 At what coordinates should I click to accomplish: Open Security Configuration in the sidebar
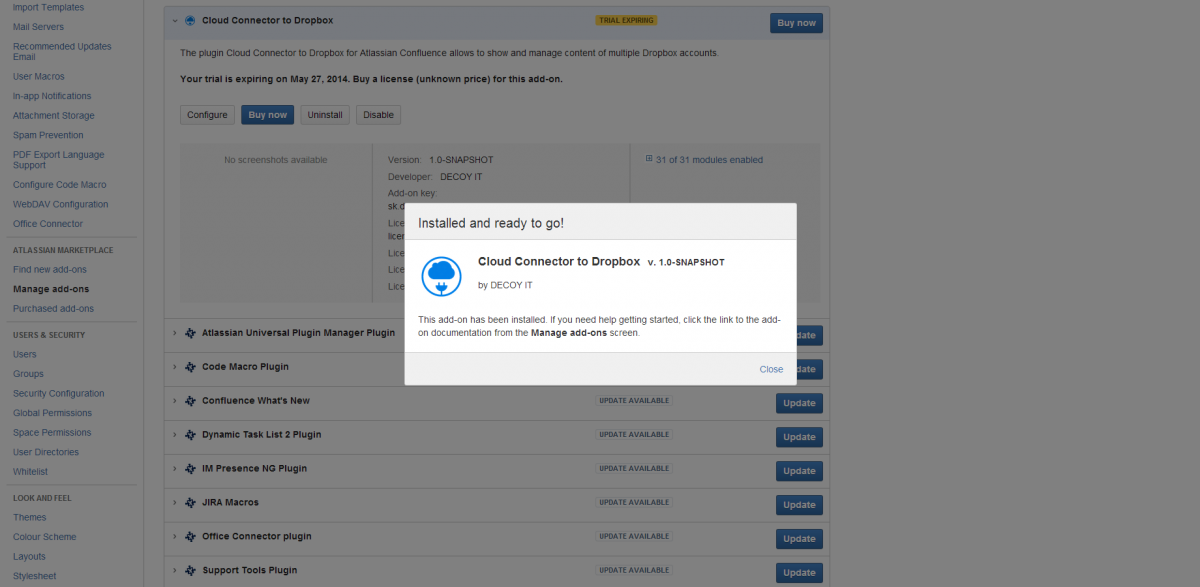(x=58, y=393)
